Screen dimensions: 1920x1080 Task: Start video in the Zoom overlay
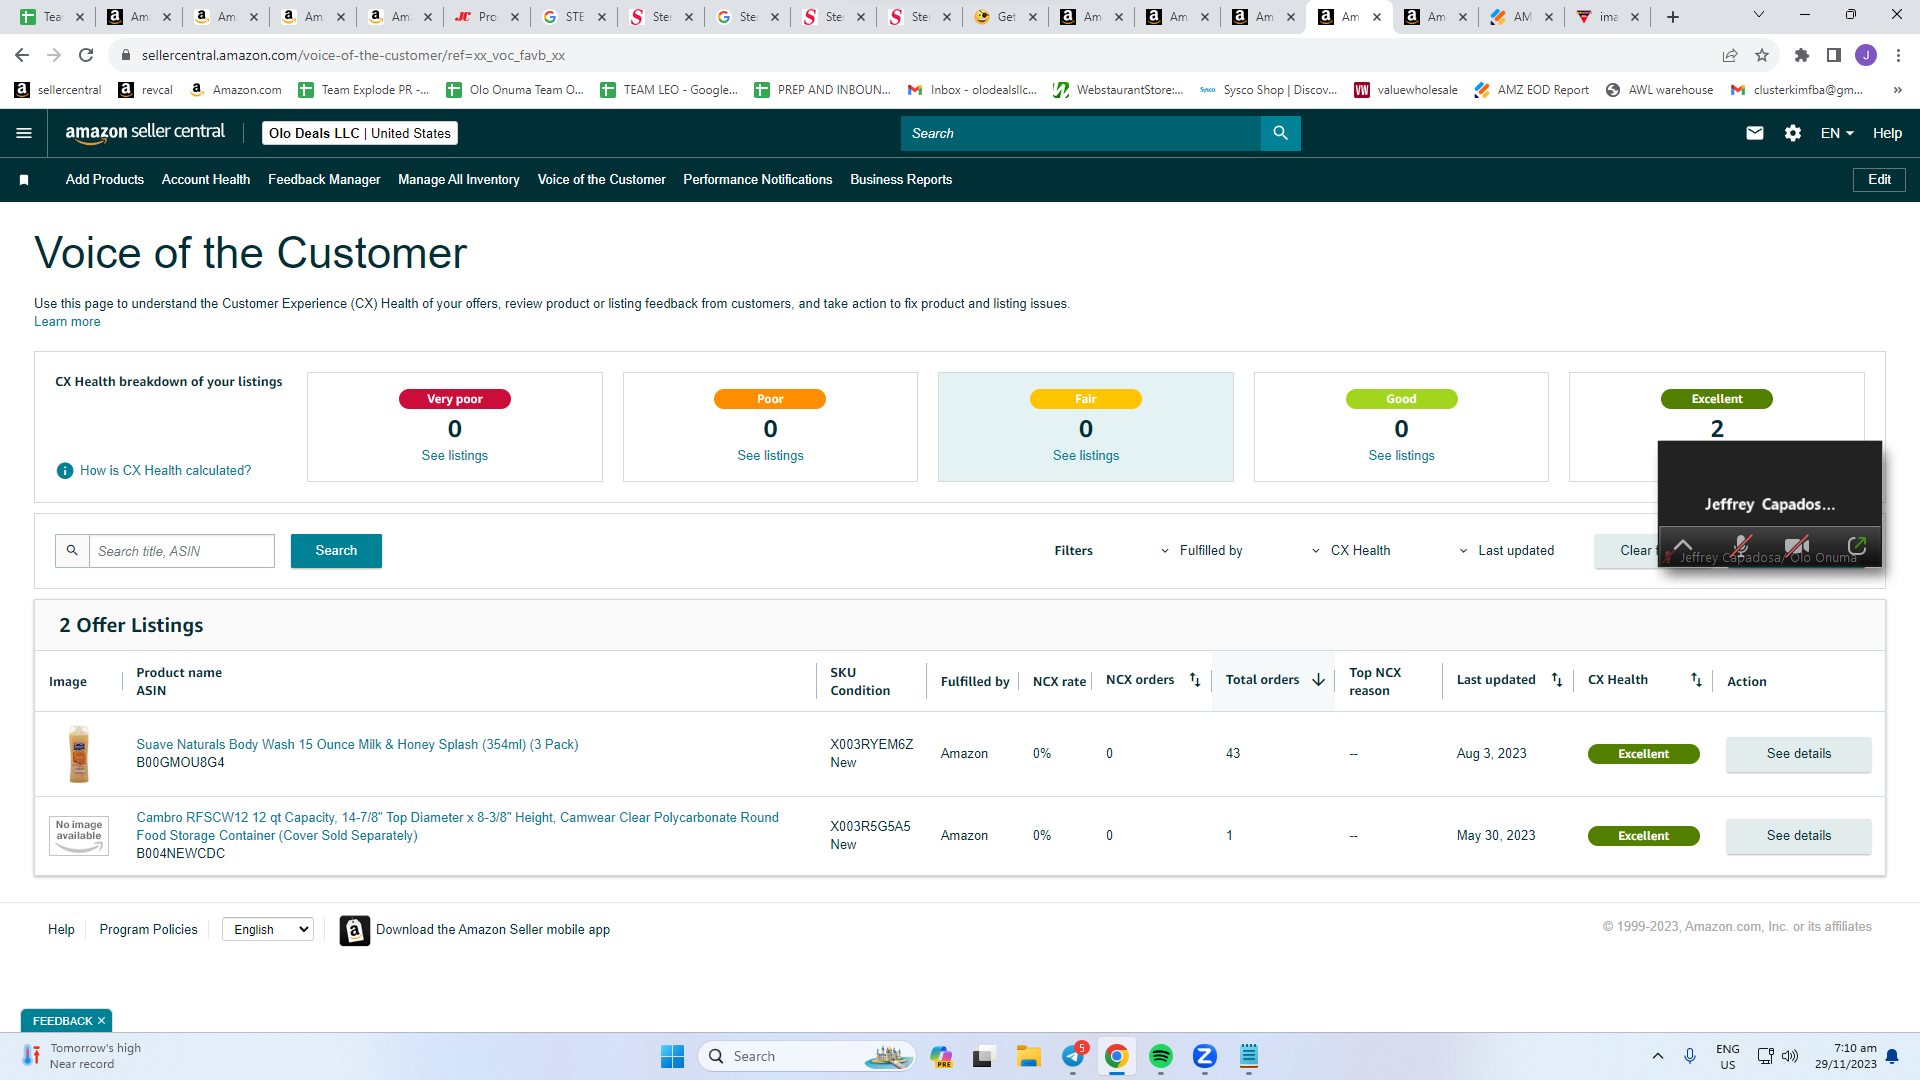pyautogui.click(x=1797, y=546)
